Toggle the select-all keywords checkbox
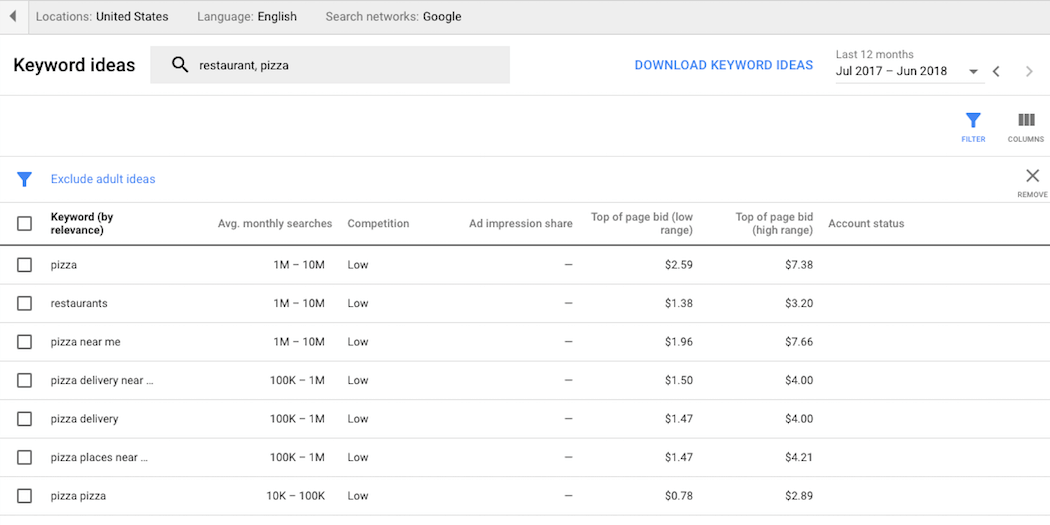This screenshot has width=1050, height=525. coord(25,224)
